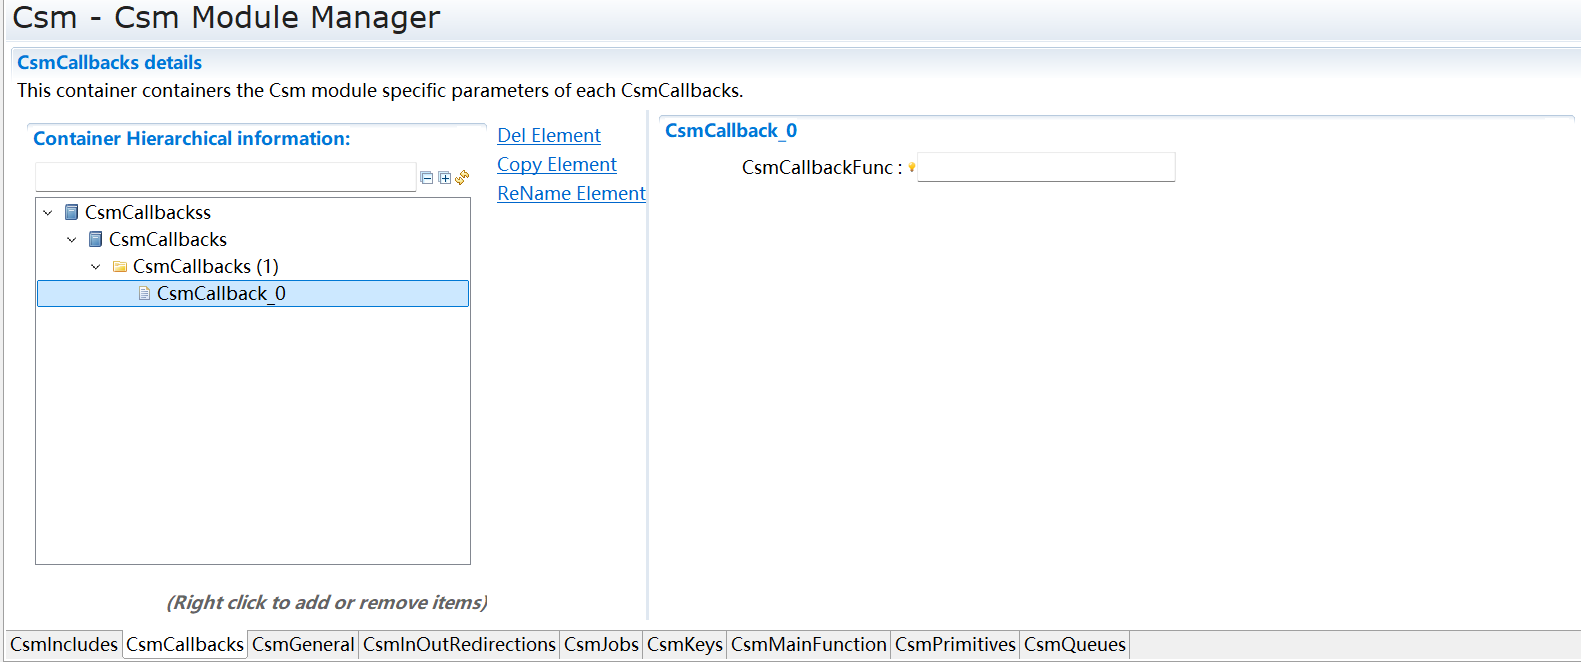Switch to the CsmGeneral tab
This screenshot has width=1581, height=662.
[x=303, y=645]
